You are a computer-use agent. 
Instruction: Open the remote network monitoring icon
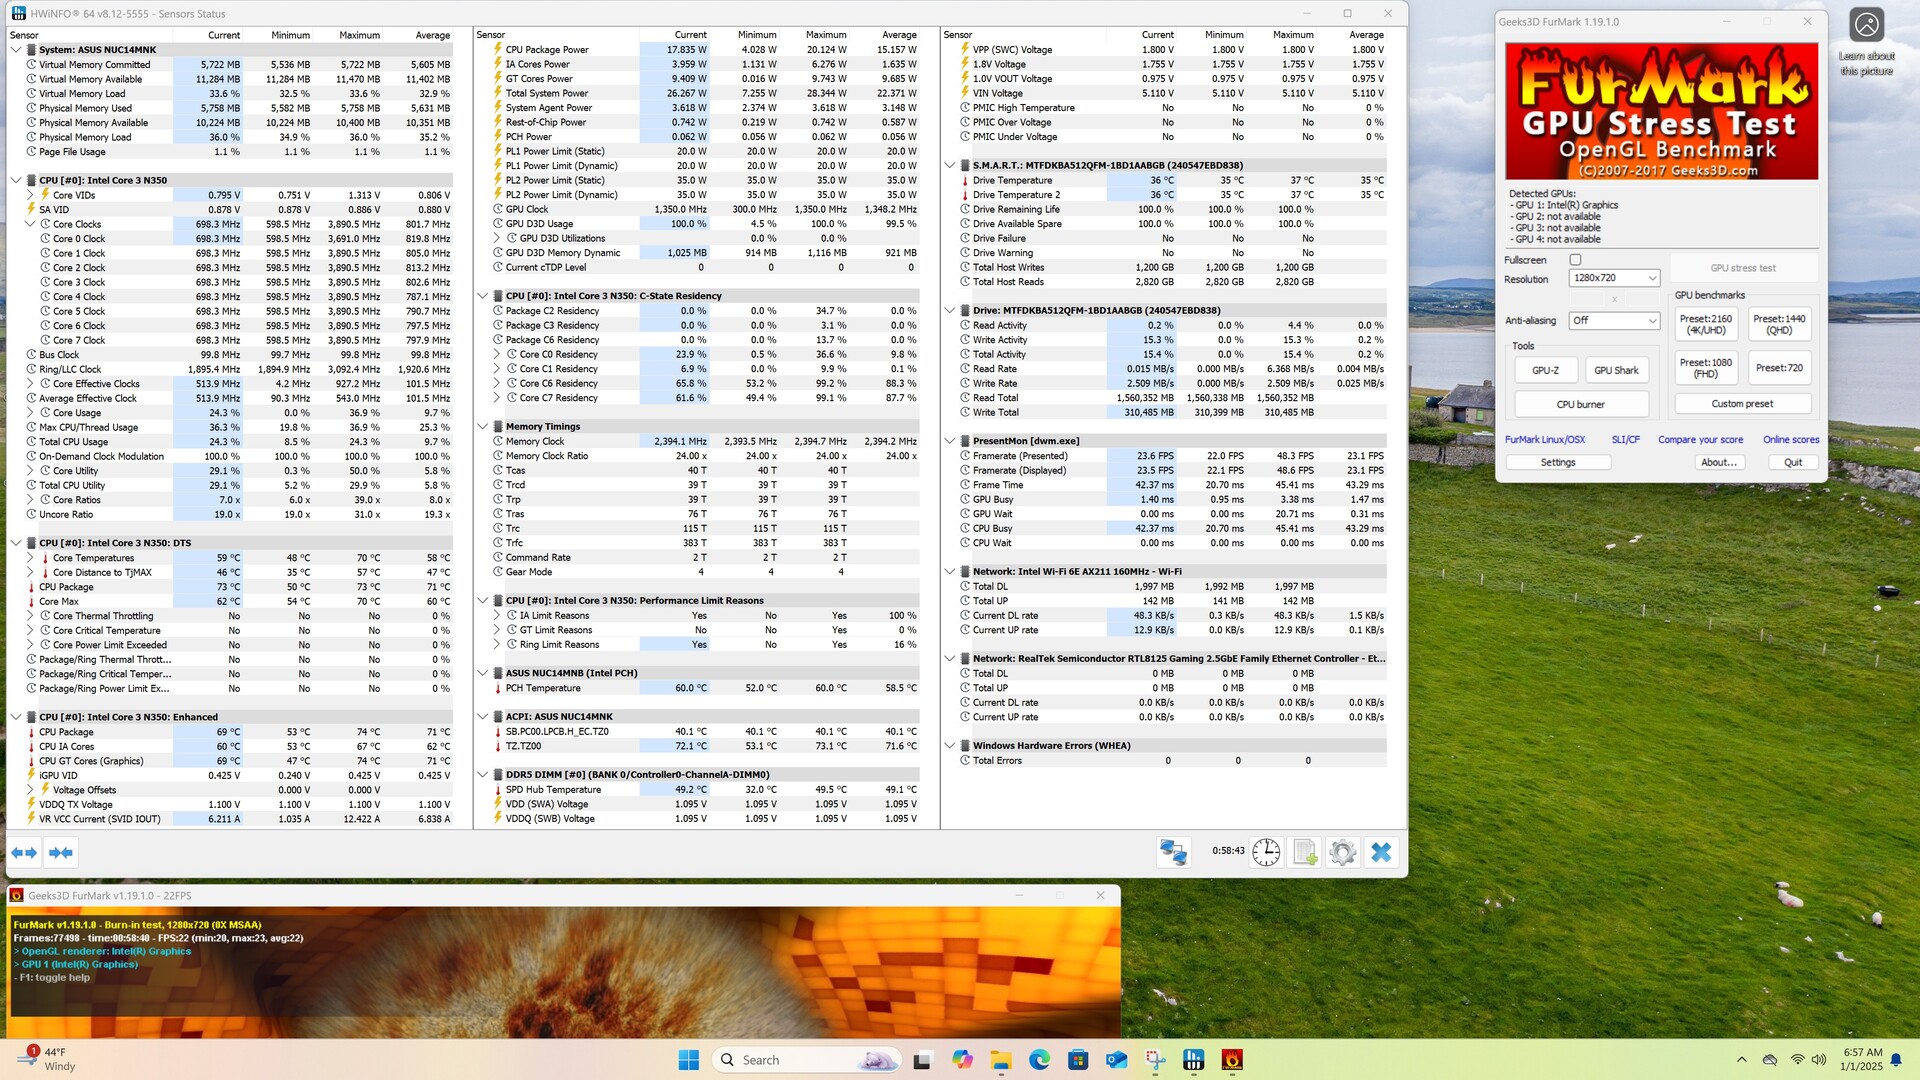(x=1173, y=852)
